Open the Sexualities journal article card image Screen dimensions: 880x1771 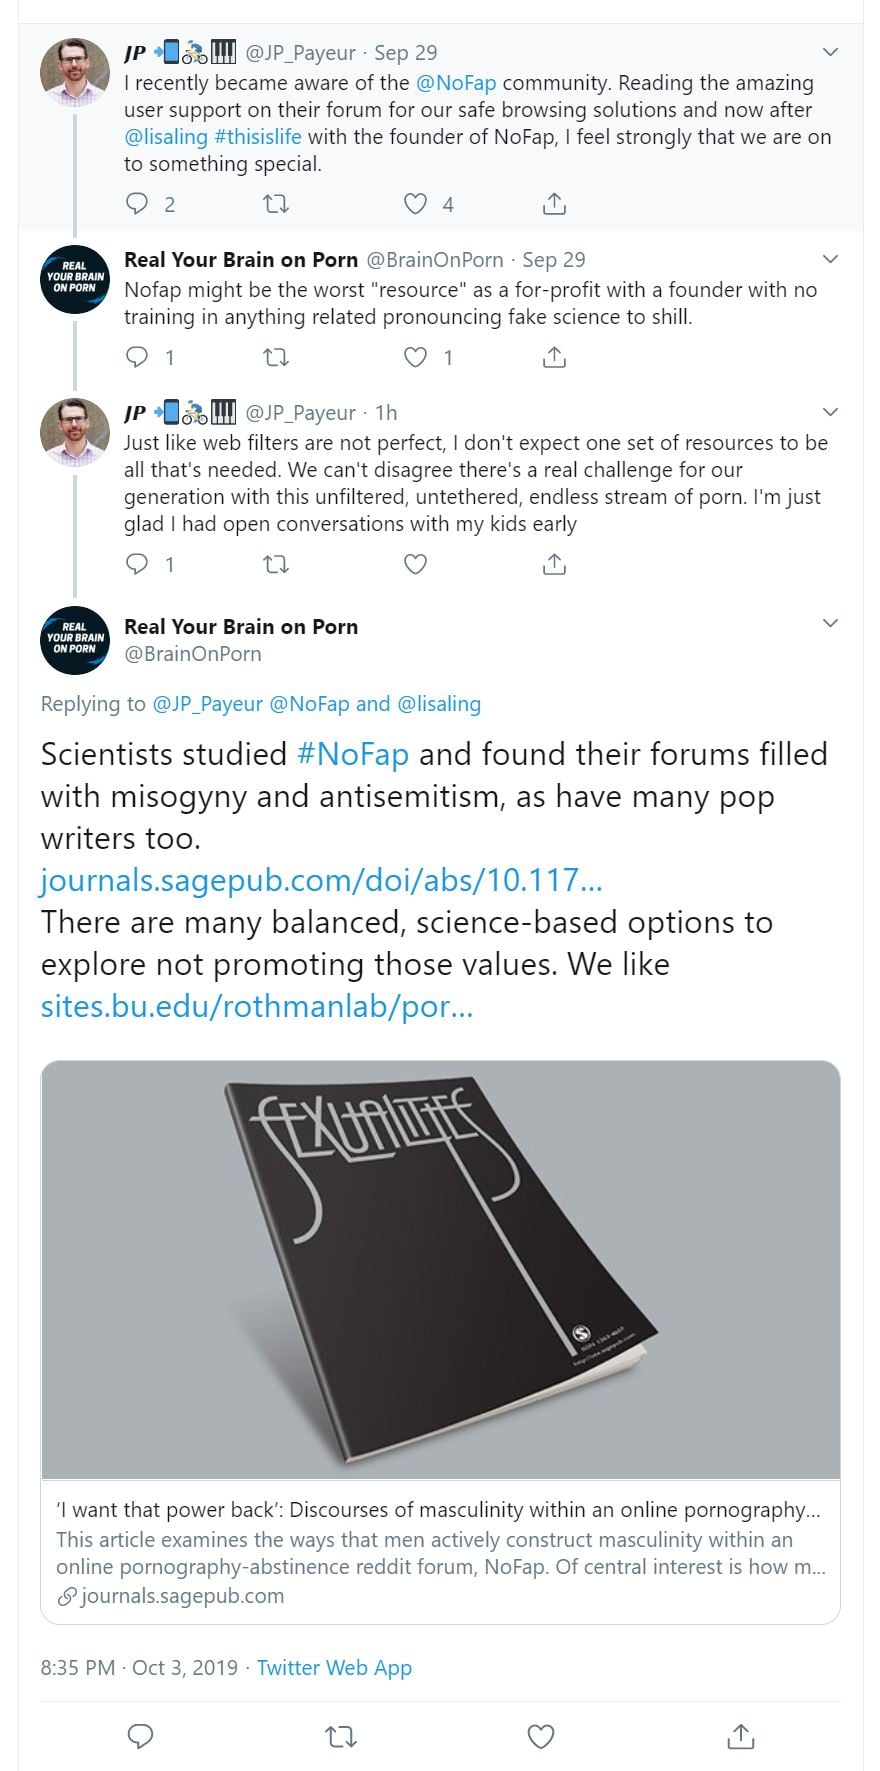tap(440, 1269)
